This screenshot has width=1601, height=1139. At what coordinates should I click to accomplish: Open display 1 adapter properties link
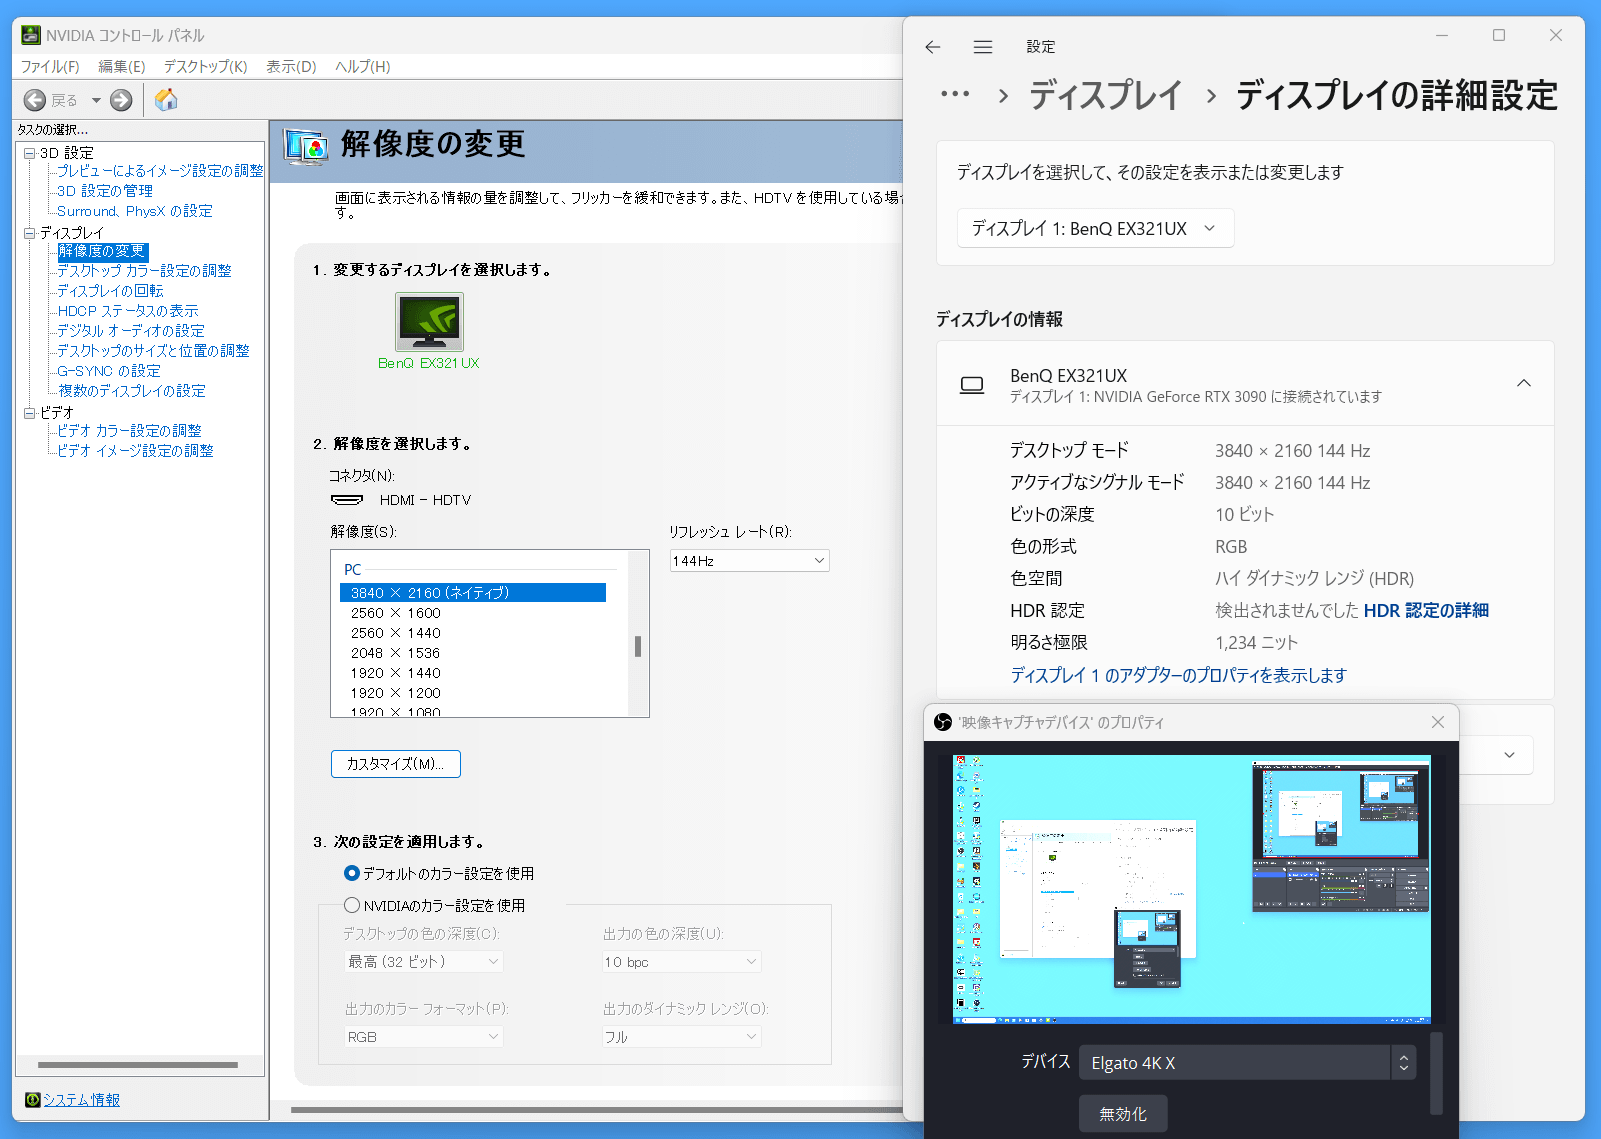click(x=1178, y=675)
